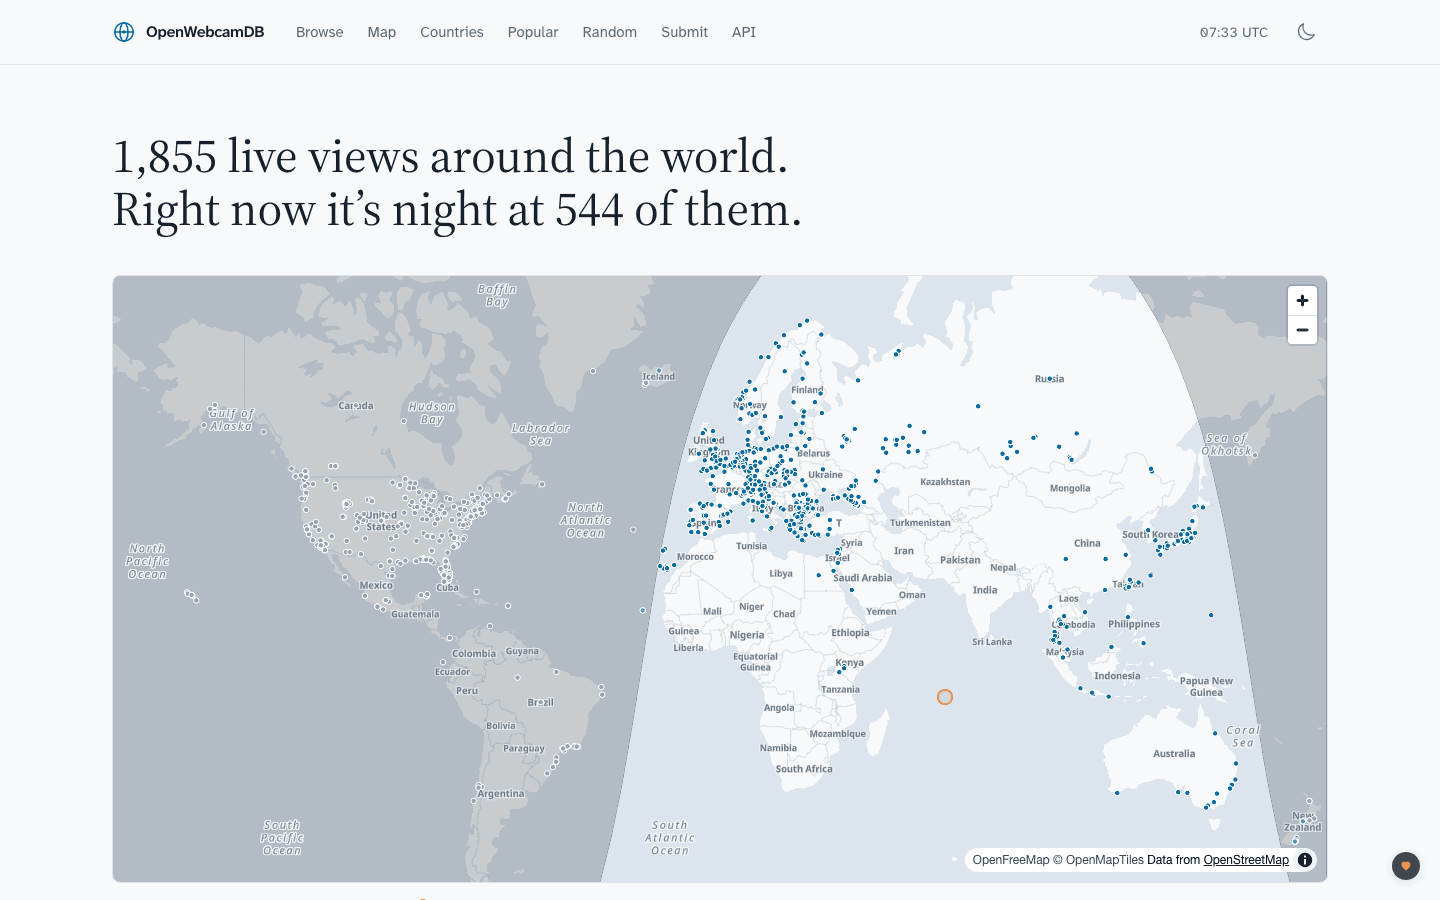The height and width of the screenshot is (900, 1440).
Task: Zoom in on the webcam map
Action: click(1302, 301)
